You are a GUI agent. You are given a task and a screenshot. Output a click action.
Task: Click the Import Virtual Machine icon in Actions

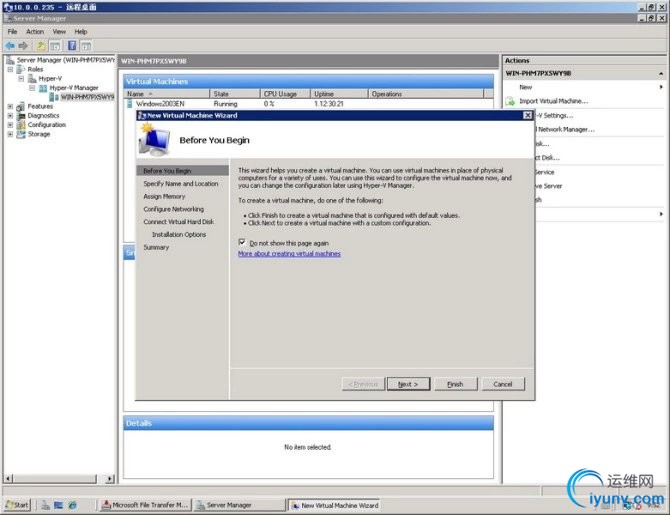[x=510, y=101]
